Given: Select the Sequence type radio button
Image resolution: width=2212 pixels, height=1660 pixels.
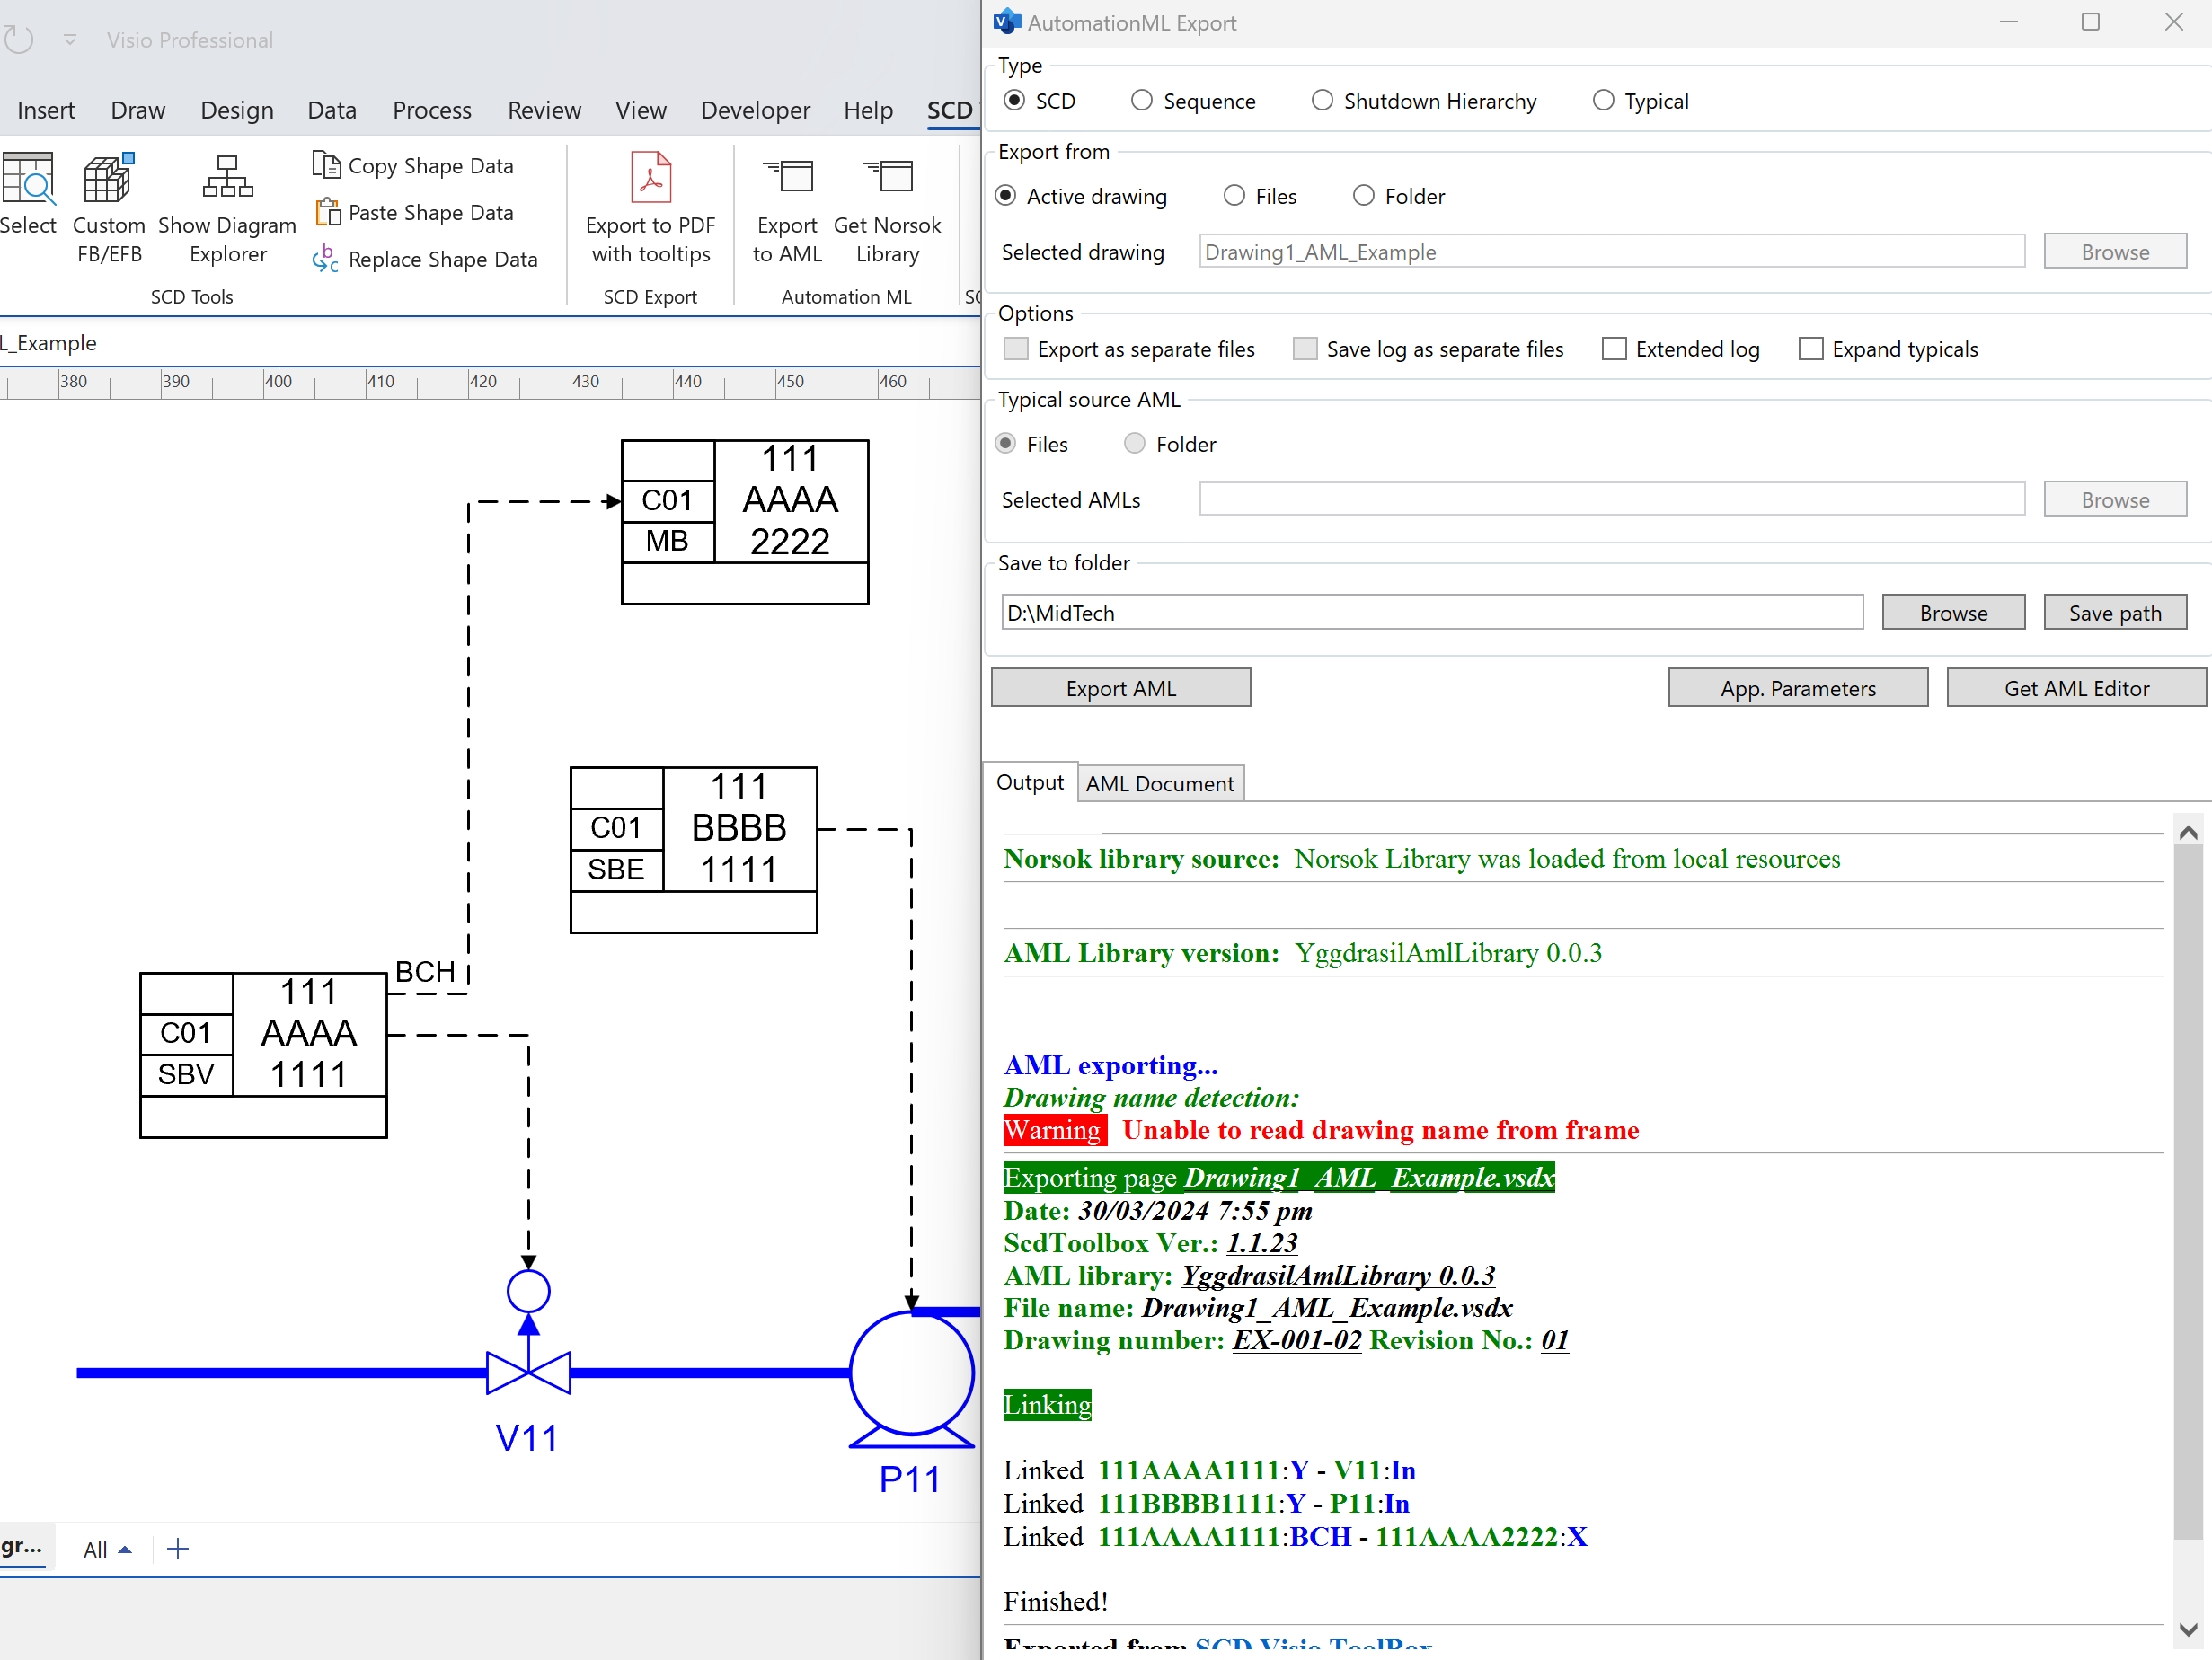Looking at the screenshot, I should point(1141,101).
